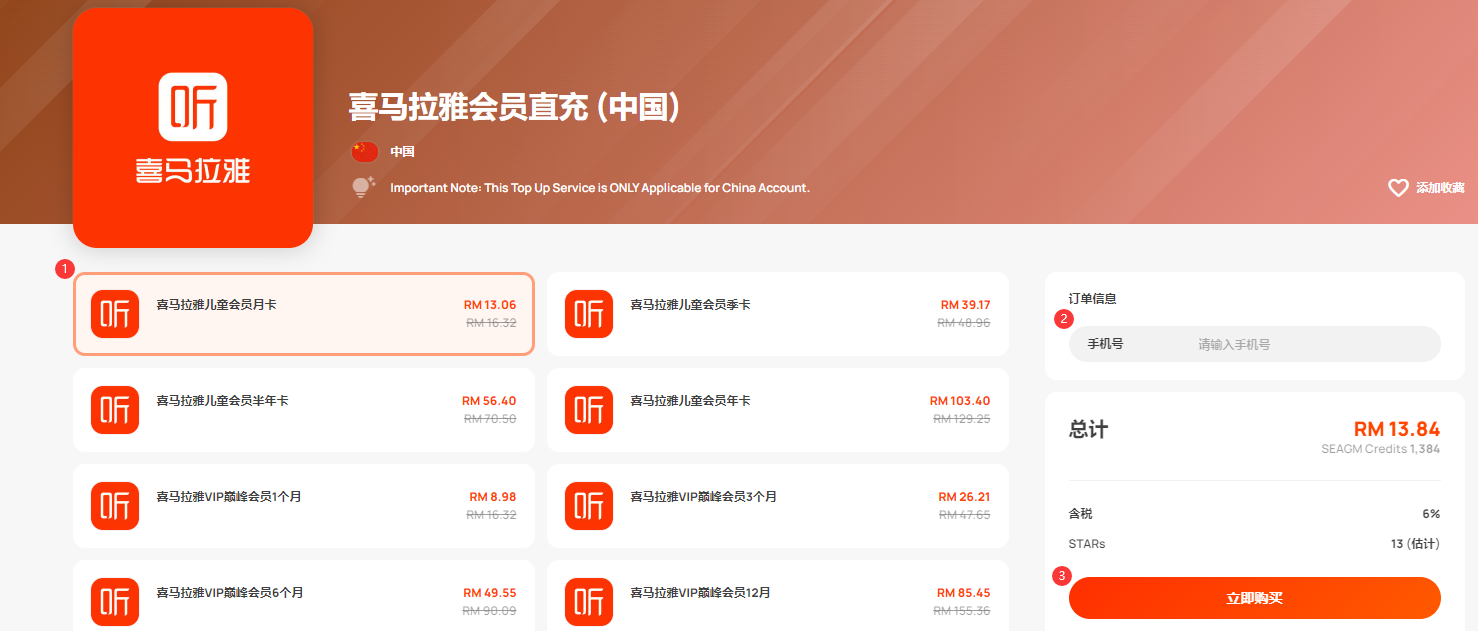This screenshot has width=1478, height=631.
Task: Click icon of 喜马拉雅儿童会员月卡 card
Action: [115, 314]
